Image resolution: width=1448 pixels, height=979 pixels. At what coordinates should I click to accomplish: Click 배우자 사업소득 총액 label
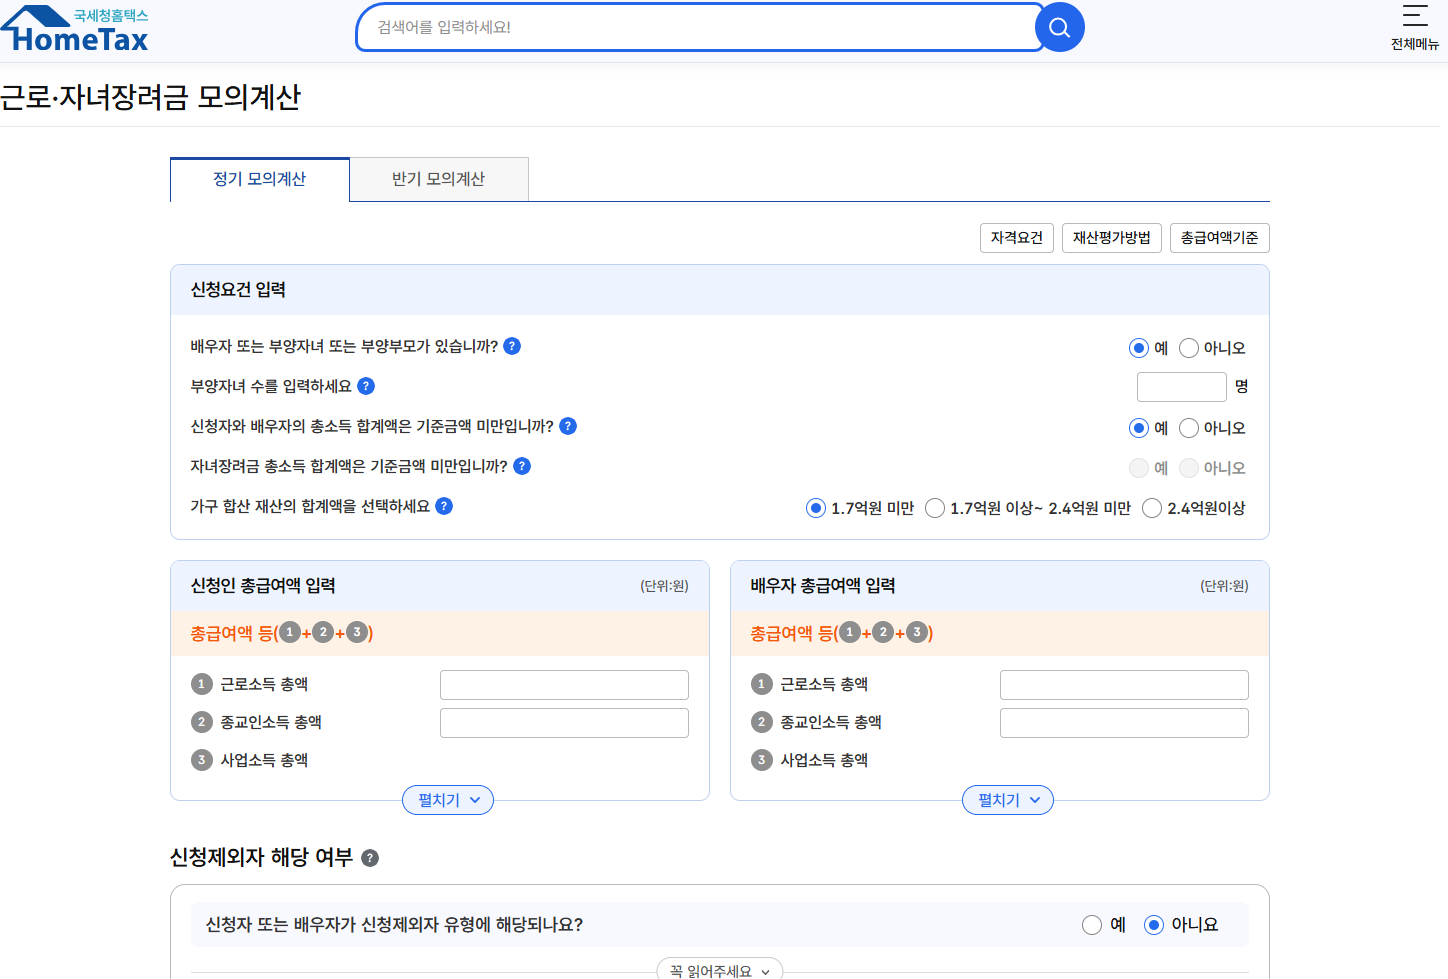(824, 760)
